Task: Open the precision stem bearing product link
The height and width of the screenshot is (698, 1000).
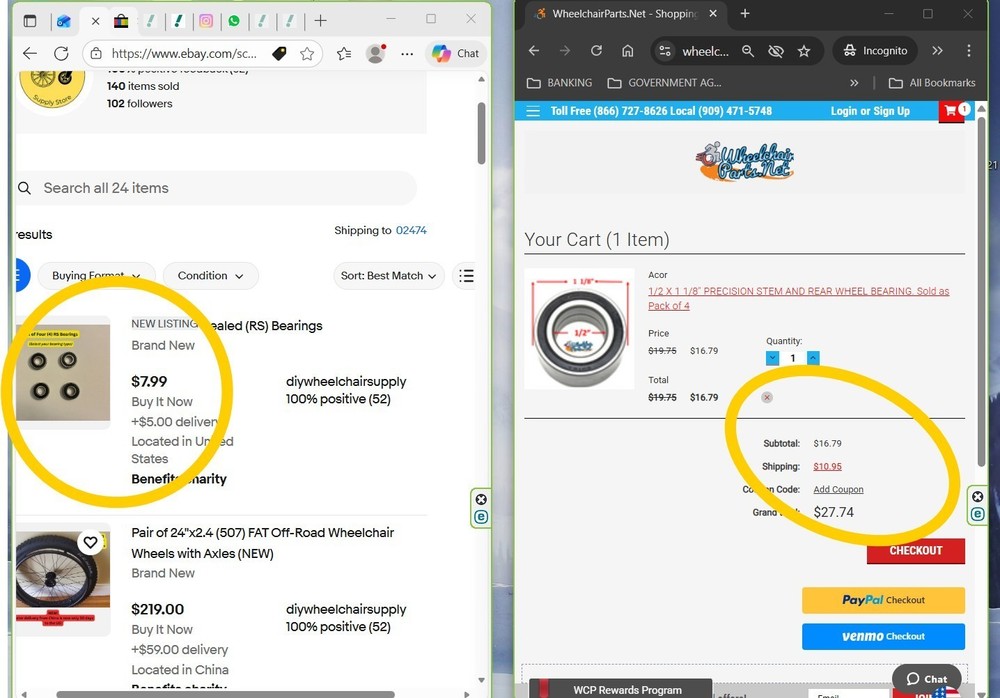Action: [x=798, y=298]
